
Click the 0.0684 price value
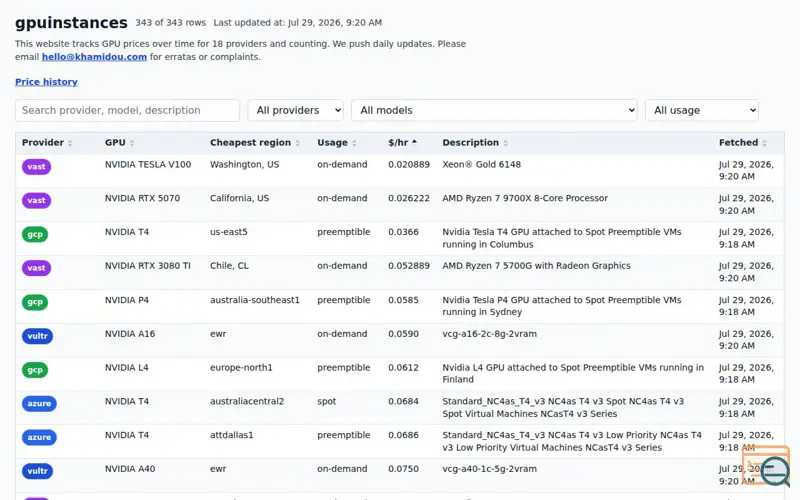tap(403, 401)
